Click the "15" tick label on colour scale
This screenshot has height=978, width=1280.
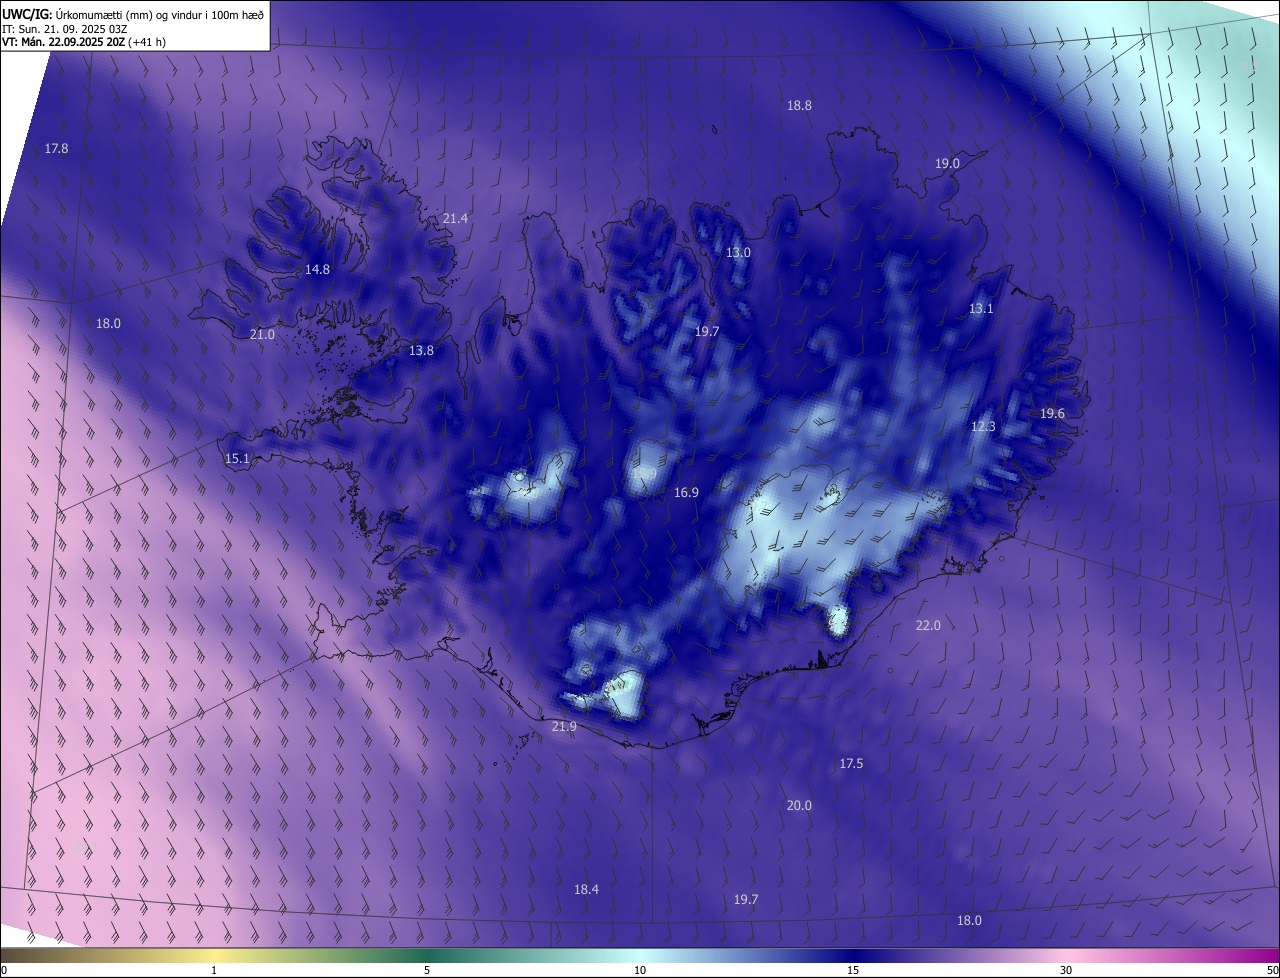point(853,970)
